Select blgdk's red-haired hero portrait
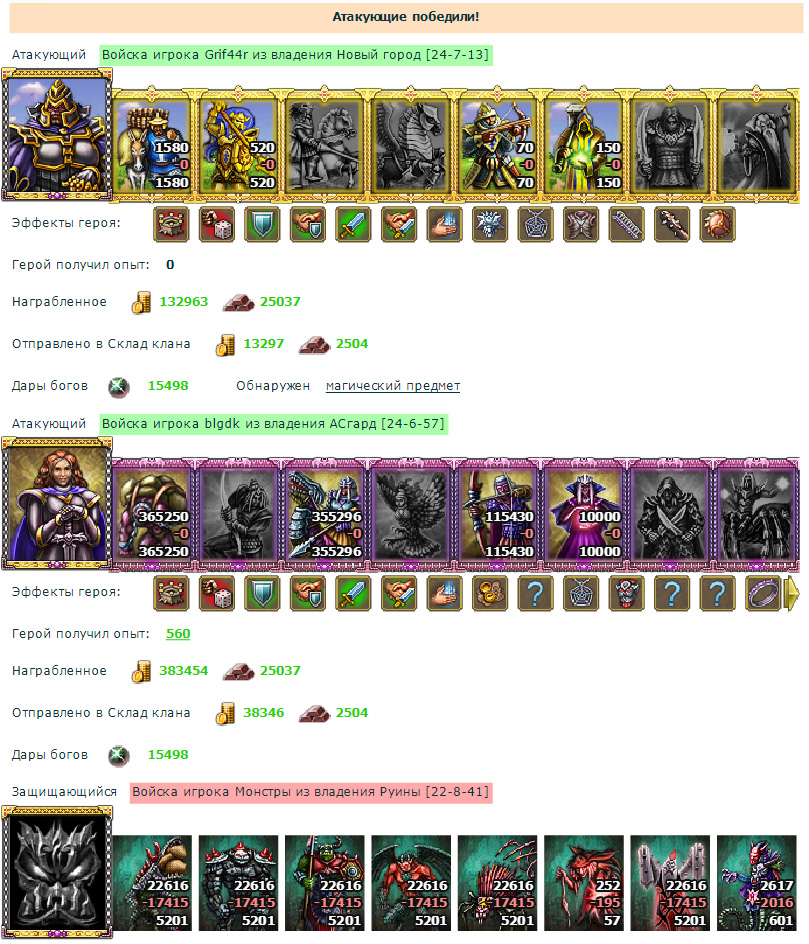 pyautogui.click(x=57, y=503)
